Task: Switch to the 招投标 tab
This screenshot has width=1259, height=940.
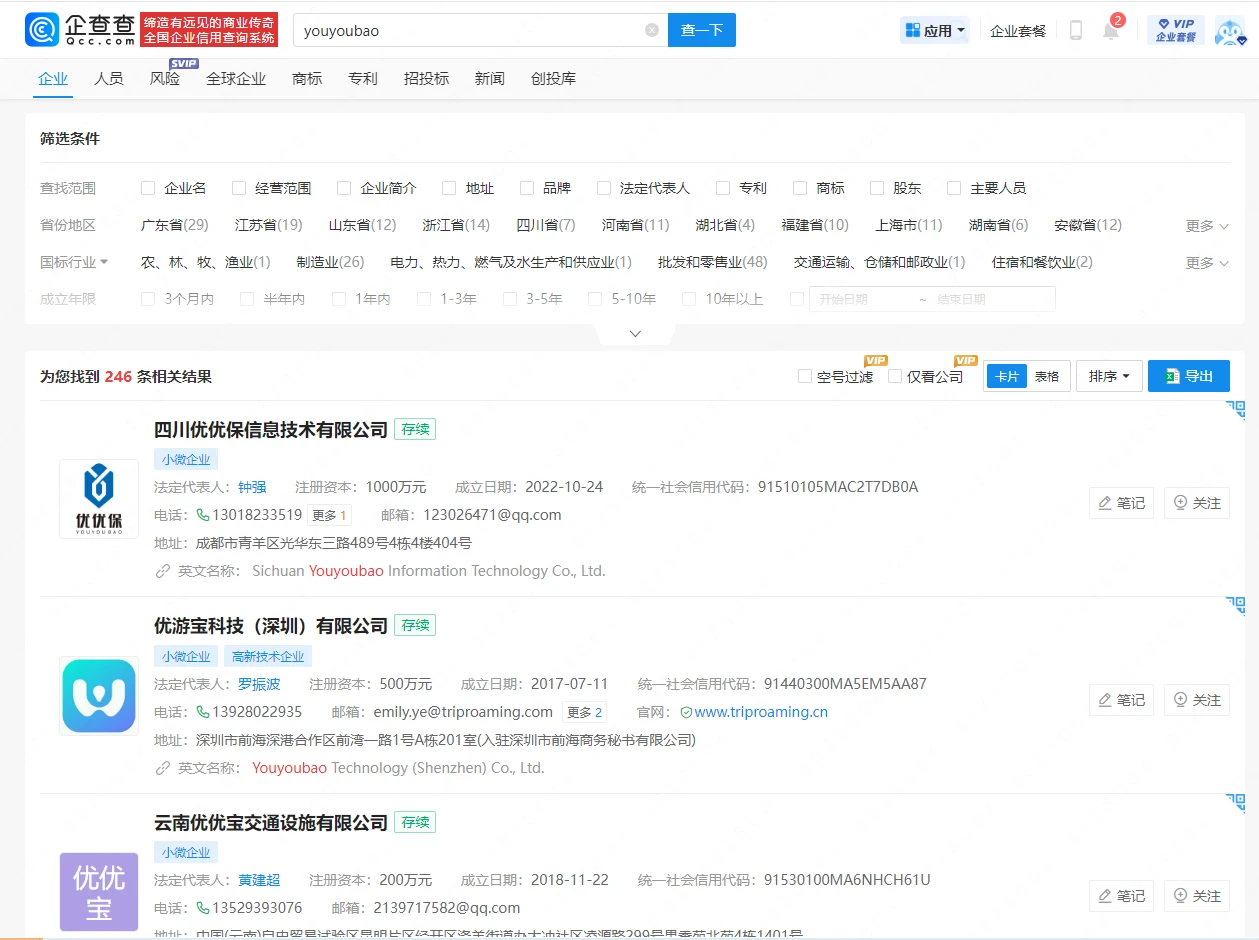Action: point(426,78)
